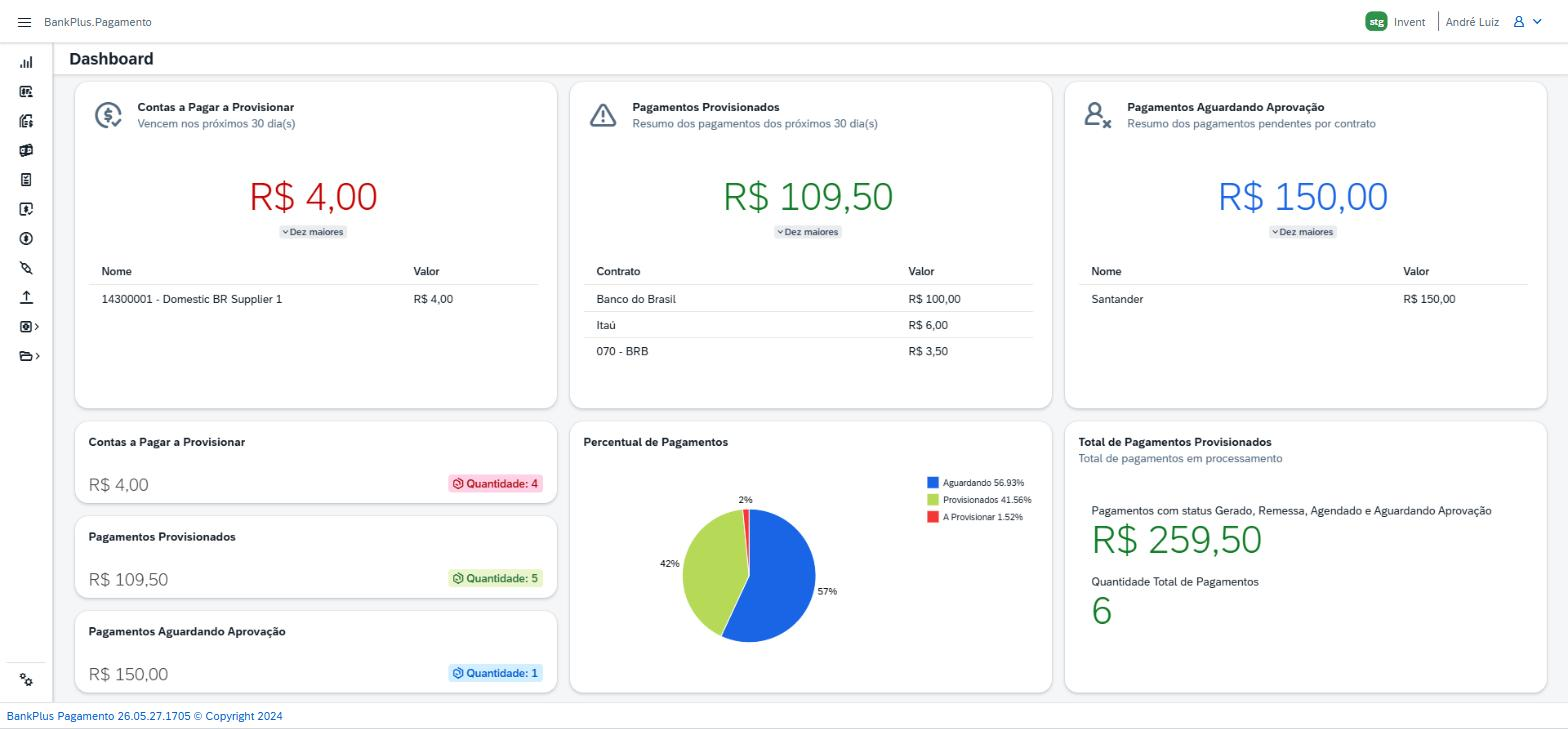Viewport: 1568px width, 729px height.
Task: Click the money bills sidebar icon
Action: (x=26, y=150)
